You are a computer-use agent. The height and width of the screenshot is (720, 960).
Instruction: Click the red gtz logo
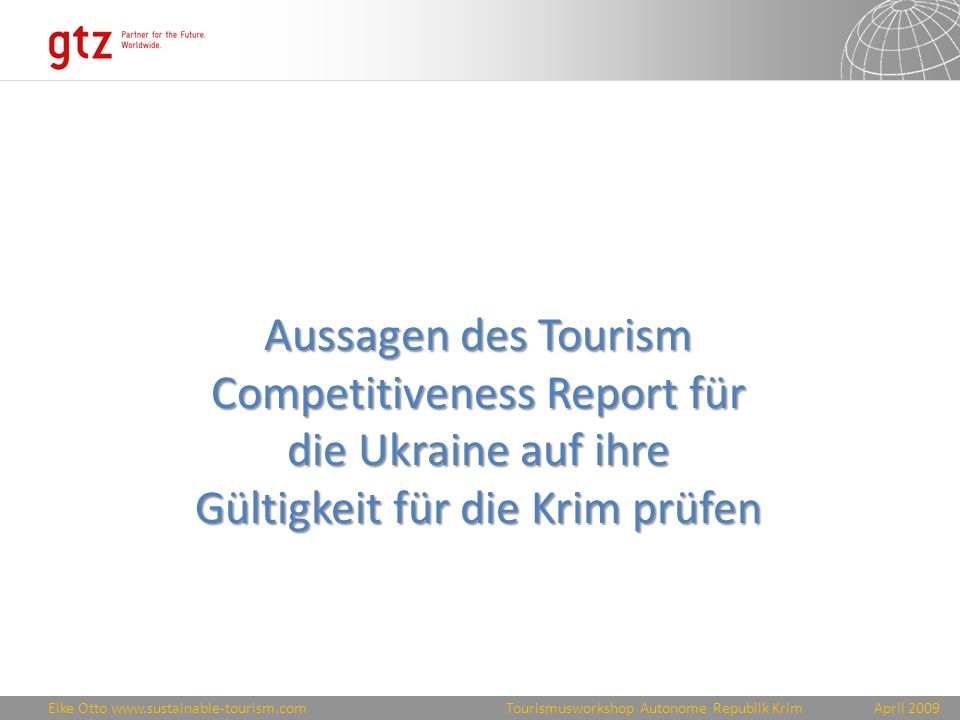tap(80, 47)
